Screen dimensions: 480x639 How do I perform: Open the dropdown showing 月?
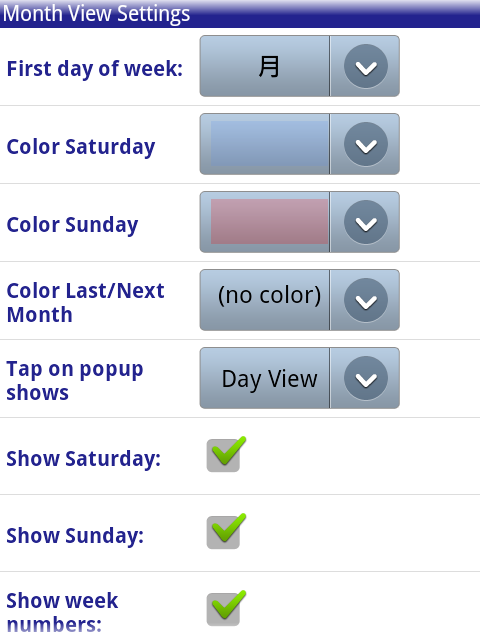[x=299, y=66]
